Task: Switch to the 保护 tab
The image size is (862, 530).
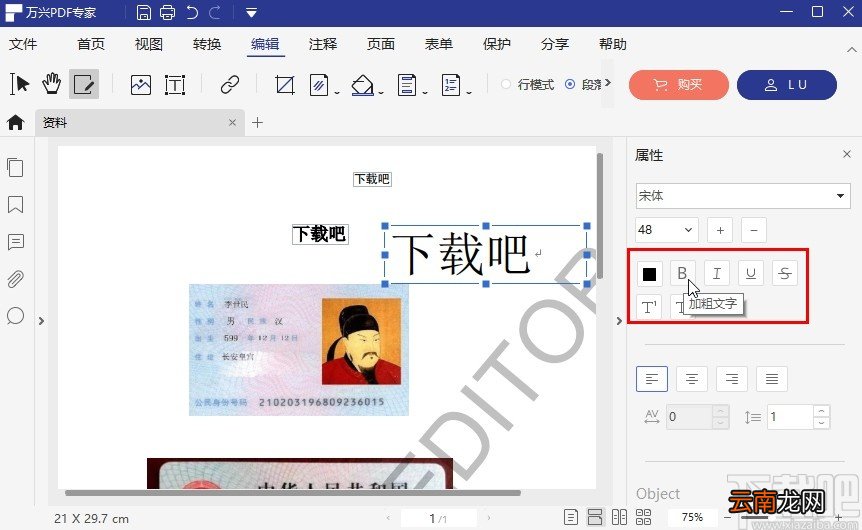Action: (496, 44)
